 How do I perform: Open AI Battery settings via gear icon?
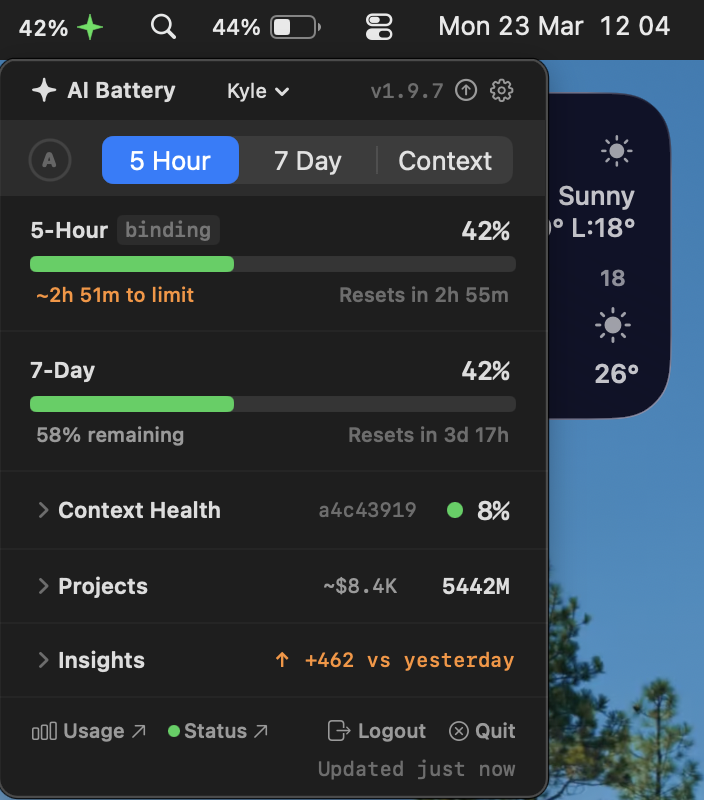(501, 90)
